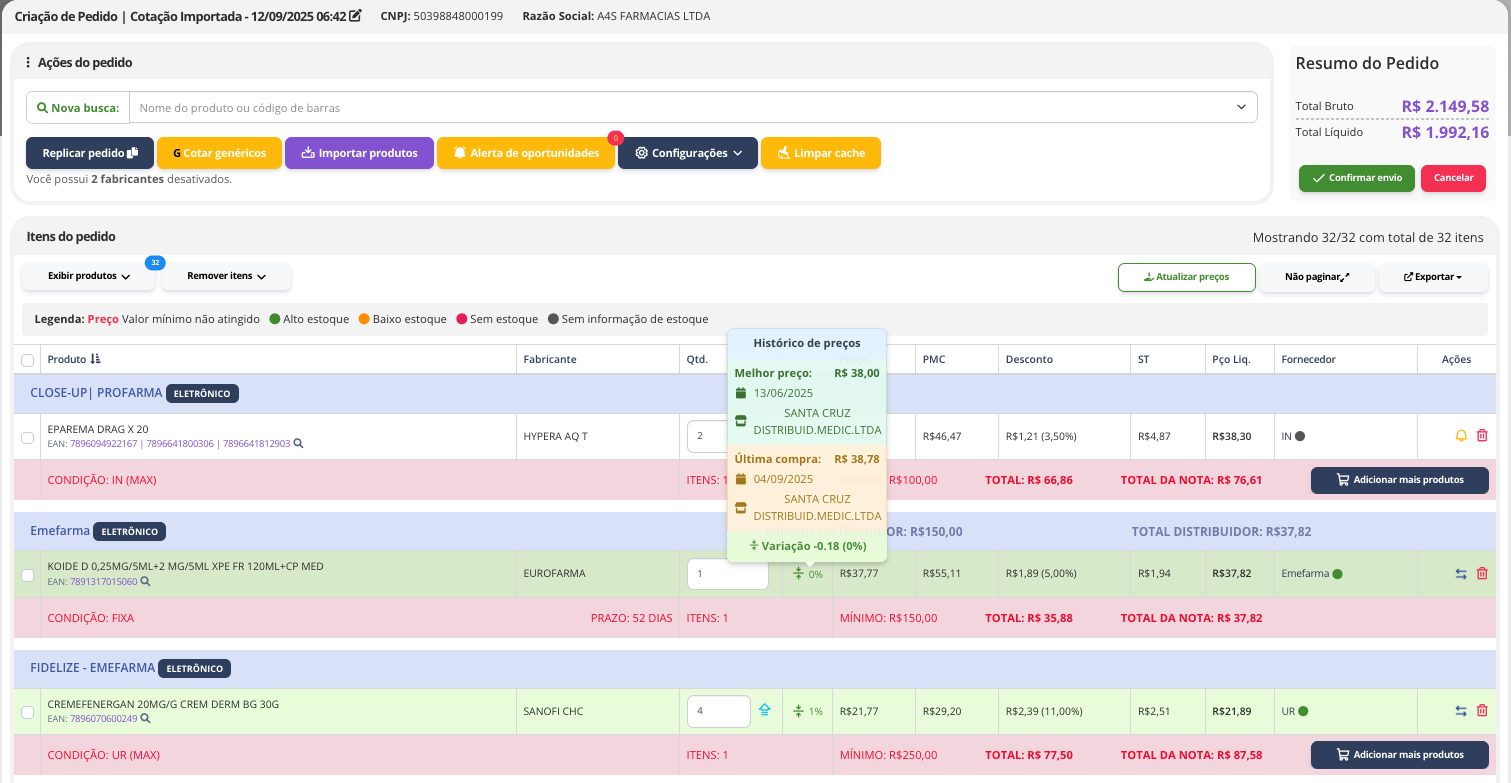
Task: Delete the EPAREMA DRAG X 20 item via trash icon
Action: pyautogui.click(x=1482, y=436)
